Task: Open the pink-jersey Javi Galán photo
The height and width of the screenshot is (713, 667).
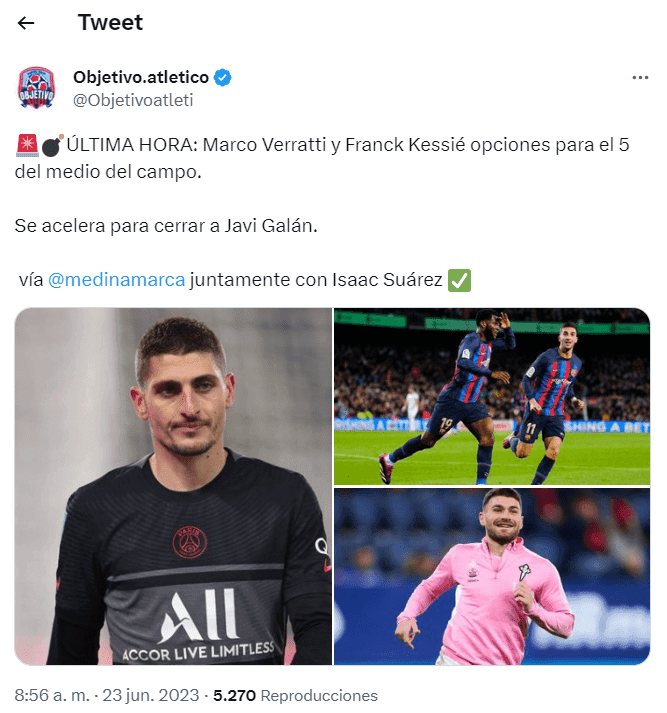Action: point(492,577)
